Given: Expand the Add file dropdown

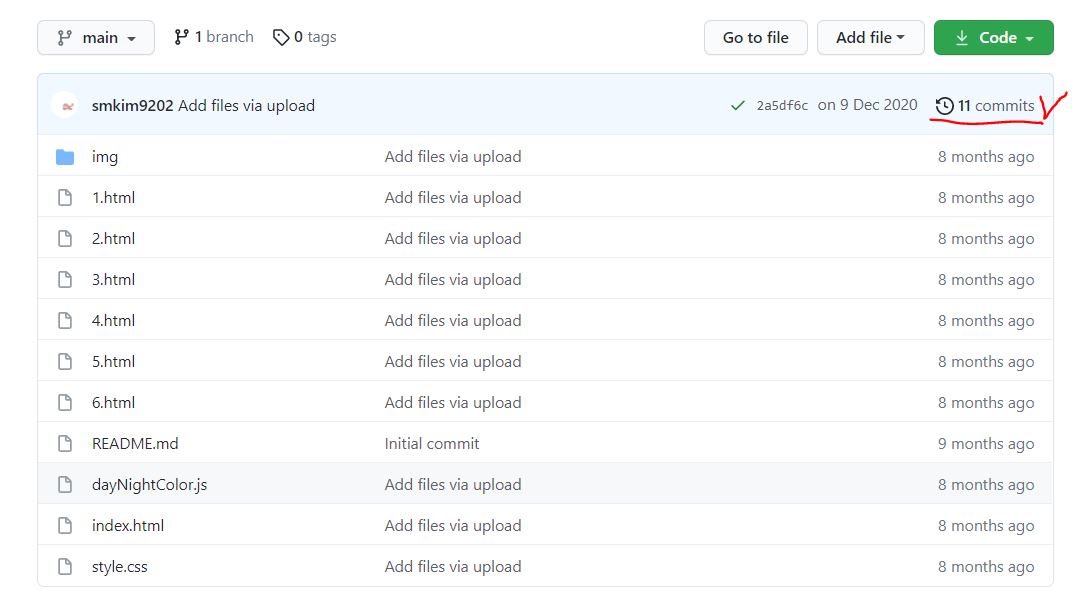Looking at the screenshot, I should pyautogui.click(x=870, y=38).
